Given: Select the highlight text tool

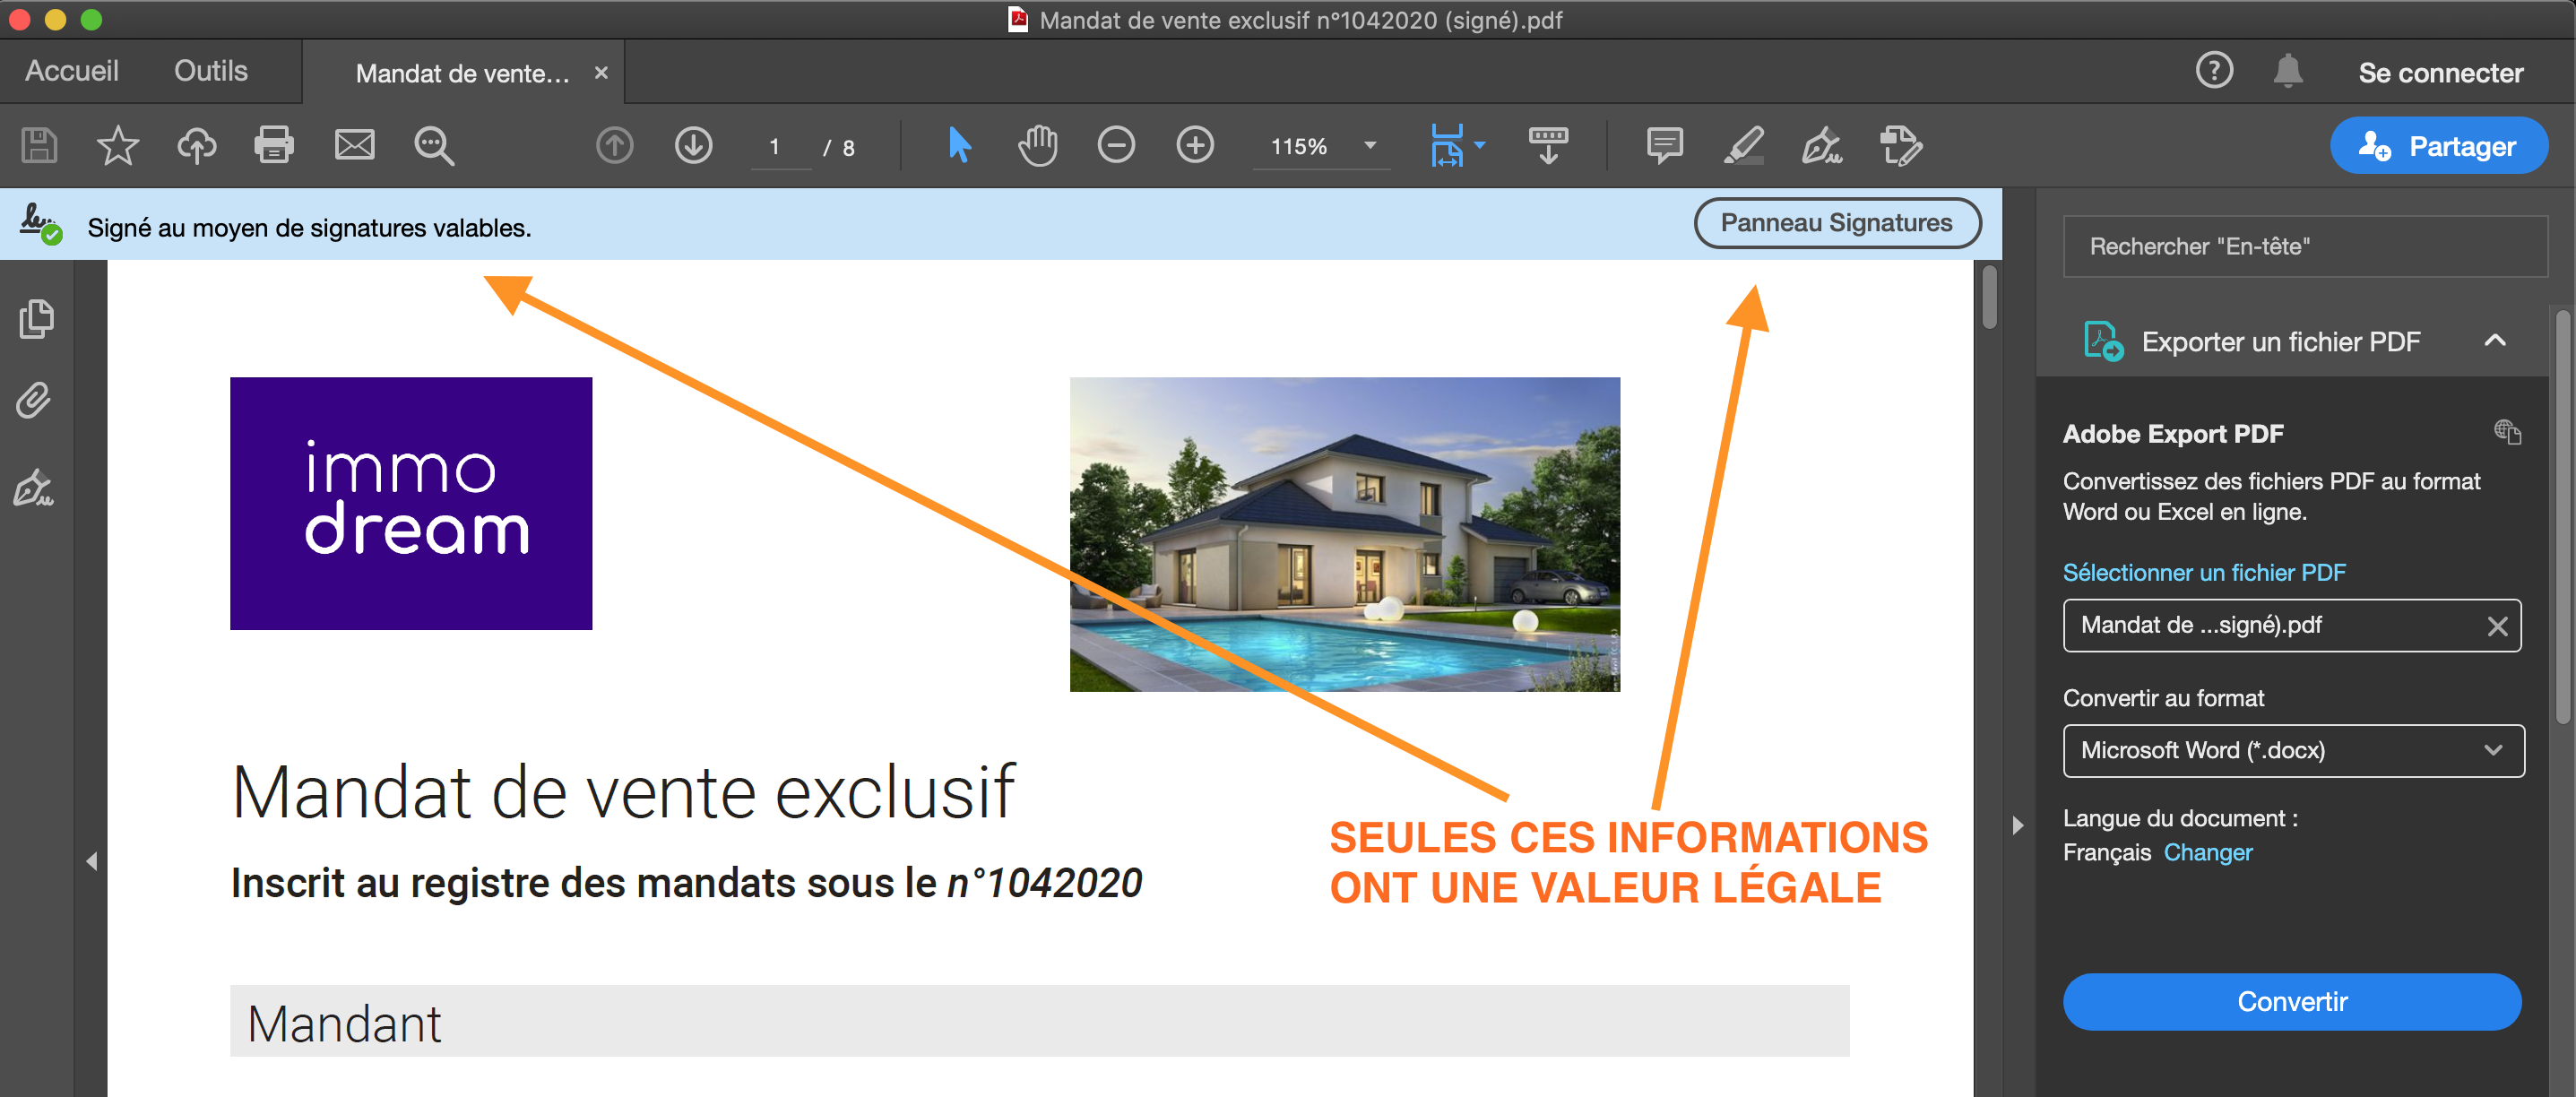Looking at the screenshot, I should pyautogui.click(x=1743, y=146).
